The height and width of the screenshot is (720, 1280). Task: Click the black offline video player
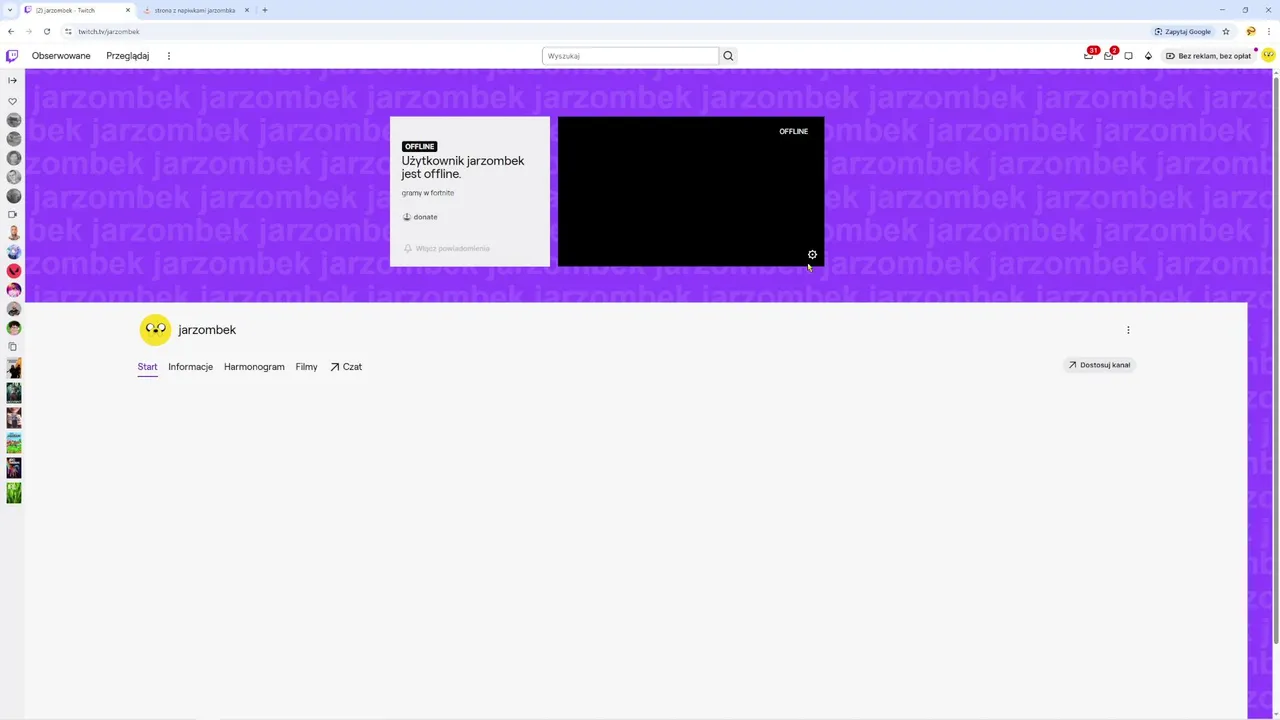pos(691,191)
